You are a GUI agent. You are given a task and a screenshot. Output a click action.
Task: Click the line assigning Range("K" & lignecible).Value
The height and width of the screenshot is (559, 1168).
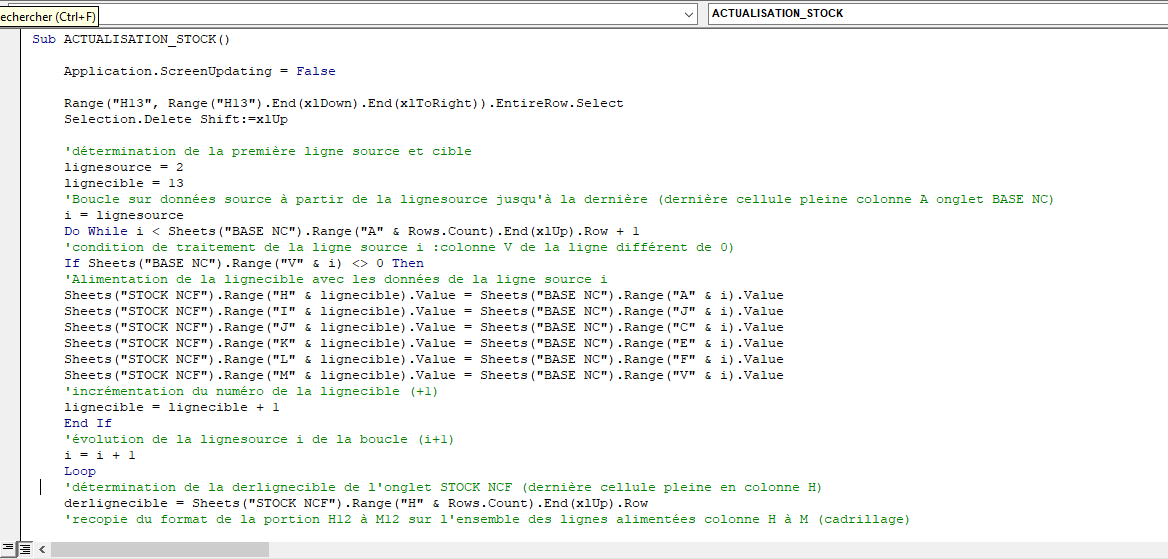pyautogui.click(x=424, y=344)
